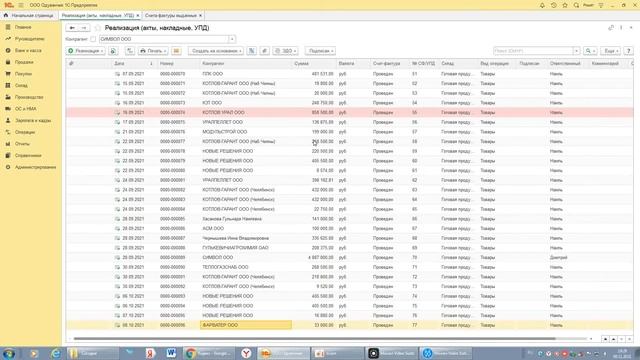Open Главное section in sidebar
640x360 pixels.
pyautogui.click(x=23, y=27)
